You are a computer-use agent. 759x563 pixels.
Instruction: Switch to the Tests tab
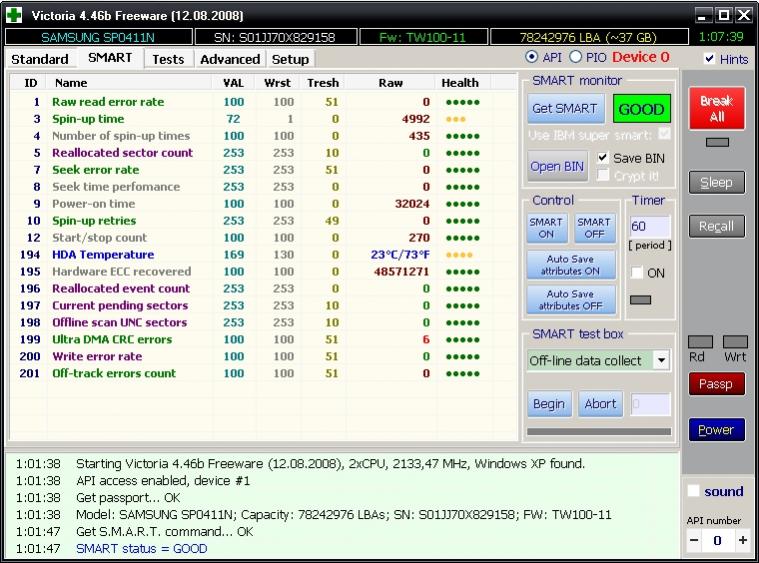168,59
